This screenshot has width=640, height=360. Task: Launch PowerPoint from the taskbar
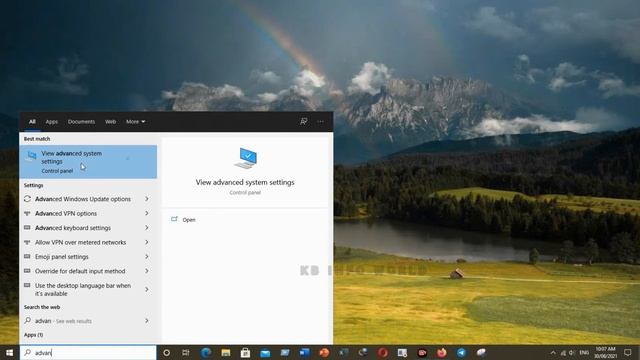324,352
